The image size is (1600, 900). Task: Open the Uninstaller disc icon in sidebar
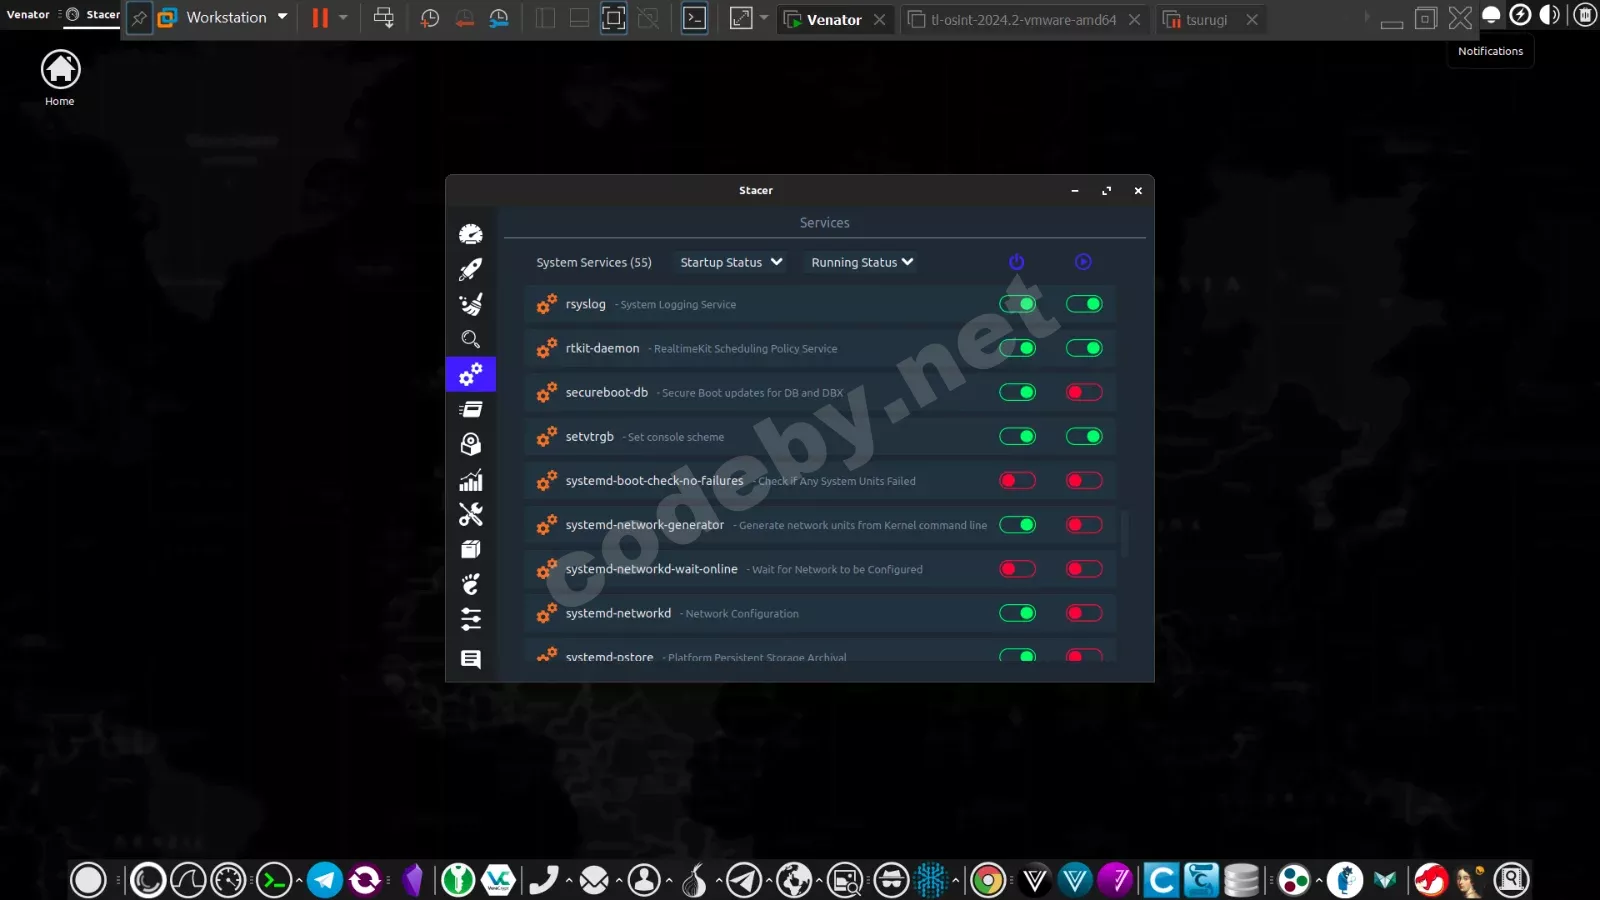[471, 444]
